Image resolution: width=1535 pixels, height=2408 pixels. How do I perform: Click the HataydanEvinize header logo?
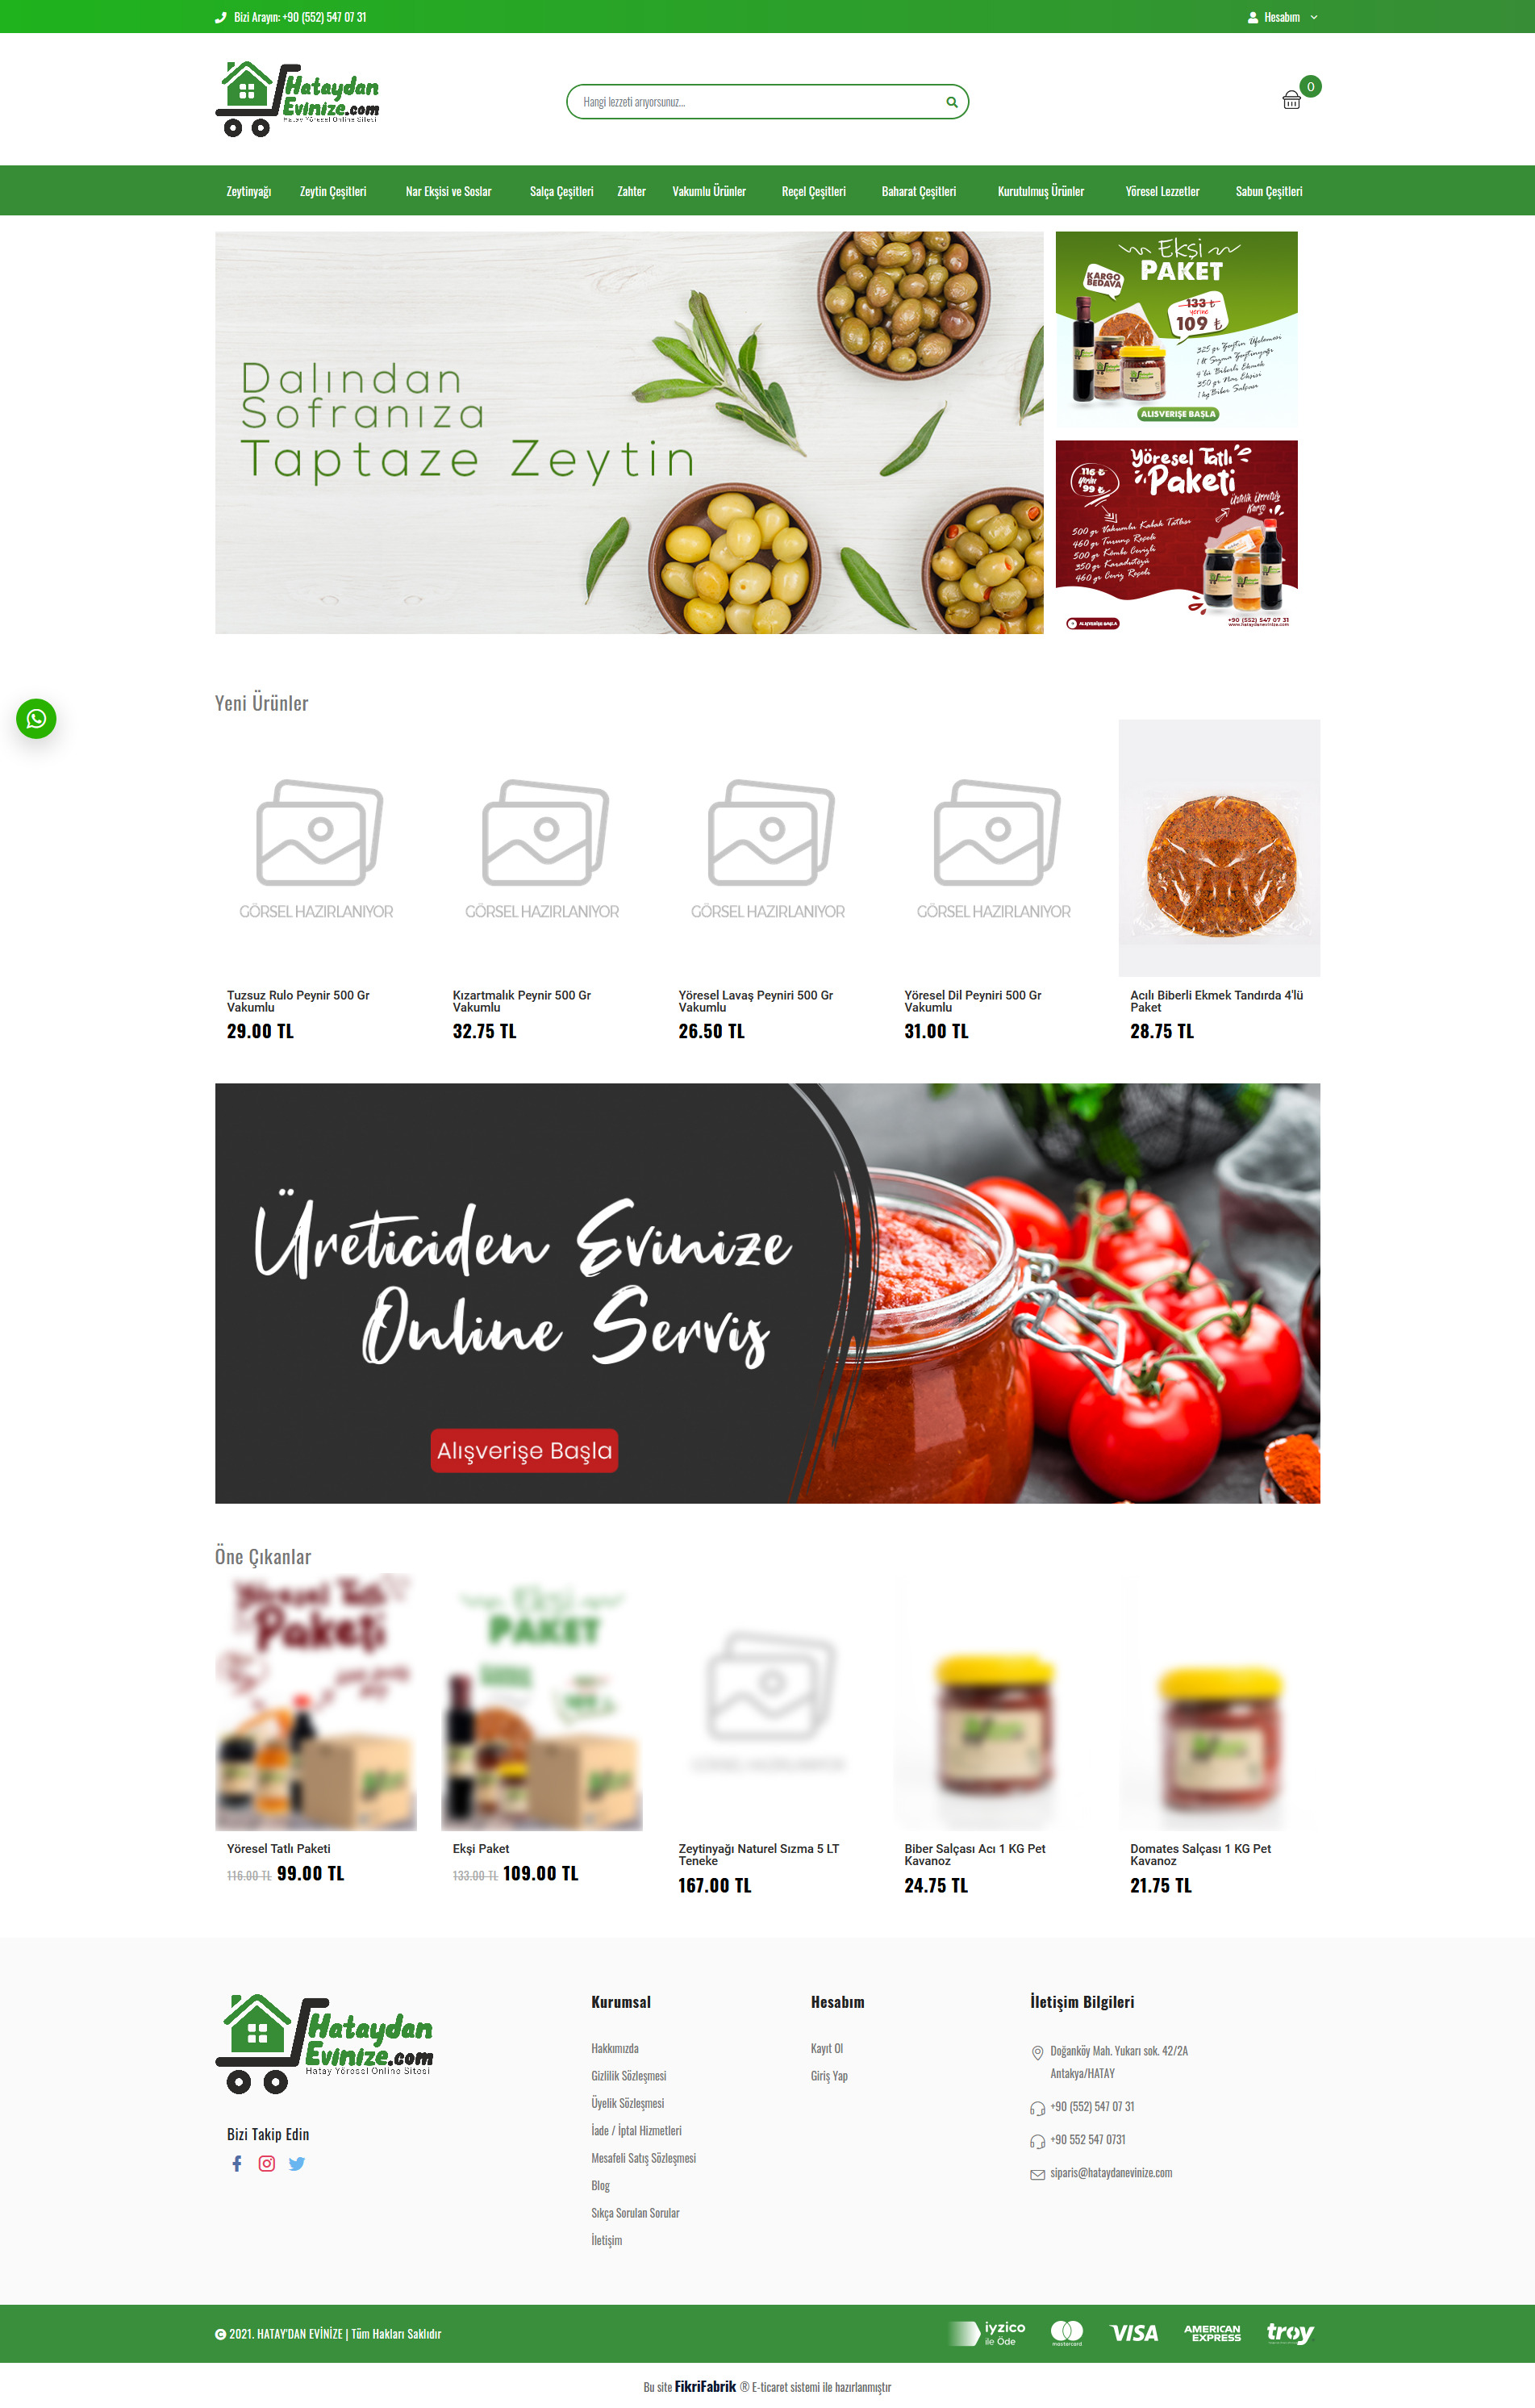click(298, 99)
